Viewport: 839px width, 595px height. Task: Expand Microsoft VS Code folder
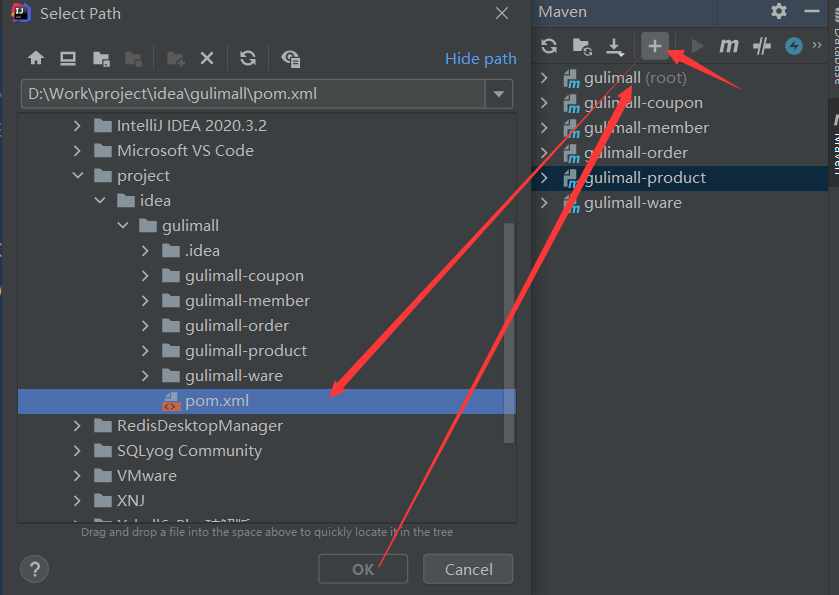click(x=77, y=151)
